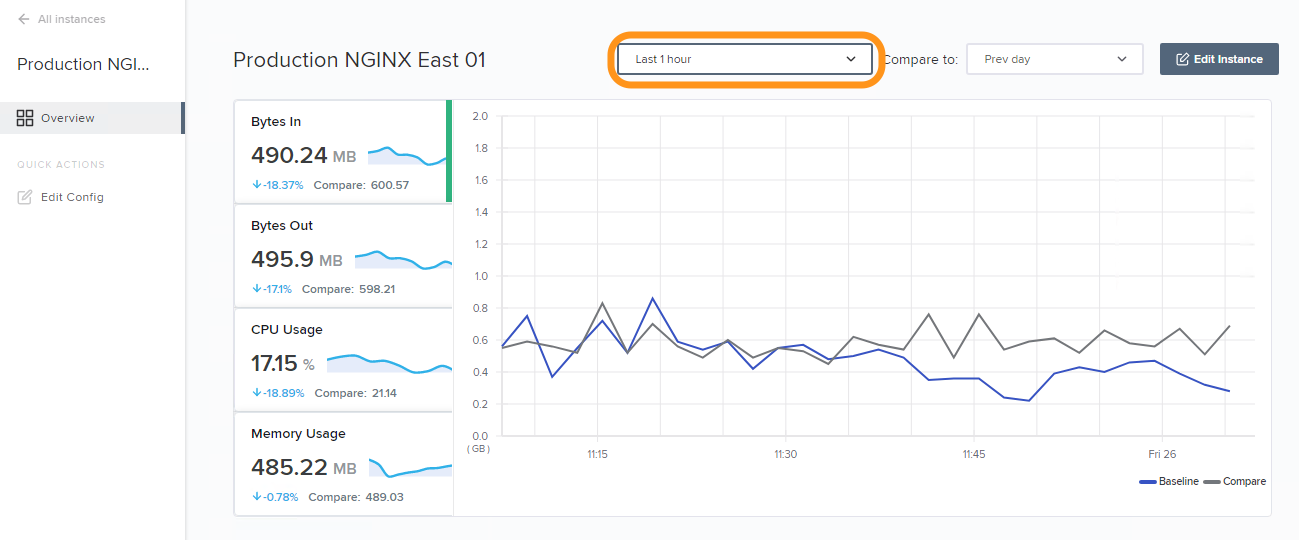This screenshot has height=540, width=1299.
Task: Click the 11:45 time axis label
Action: 974,454
